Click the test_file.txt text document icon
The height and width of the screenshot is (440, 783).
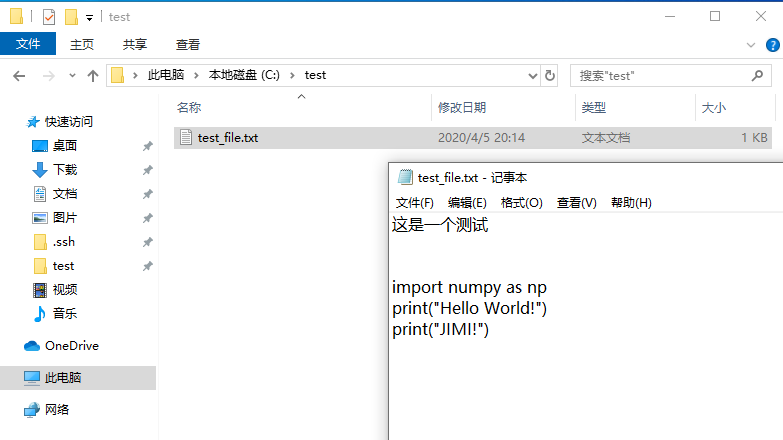[x=186, y=137]
